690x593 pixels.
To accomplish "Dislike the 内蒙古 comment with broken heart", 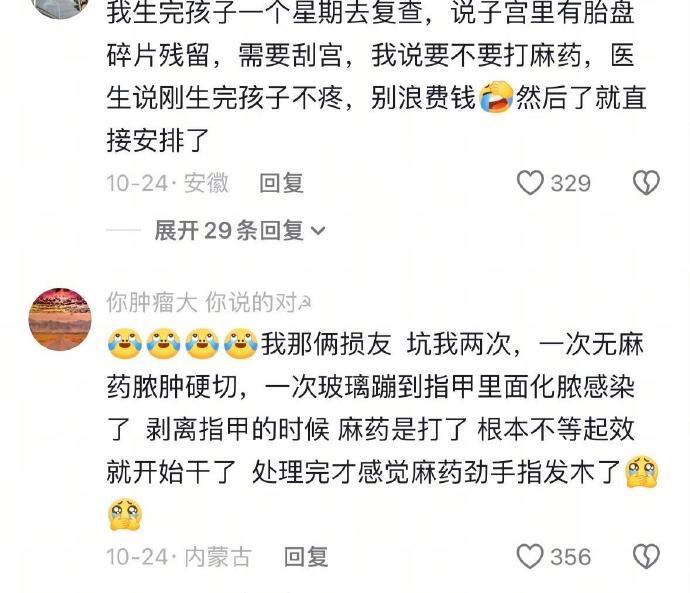I will click(646, 556).
